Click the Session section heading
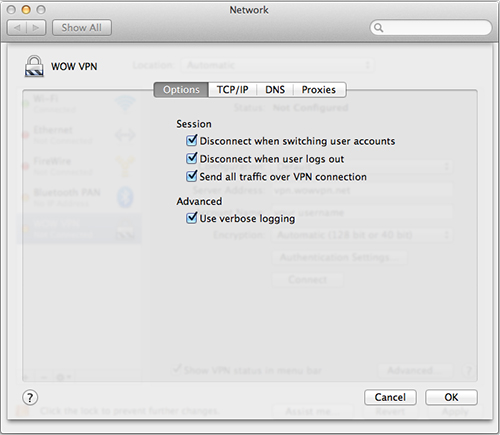The width and height of the screenshot is (500, 435). pyautogui.click(x=194, y=124)
